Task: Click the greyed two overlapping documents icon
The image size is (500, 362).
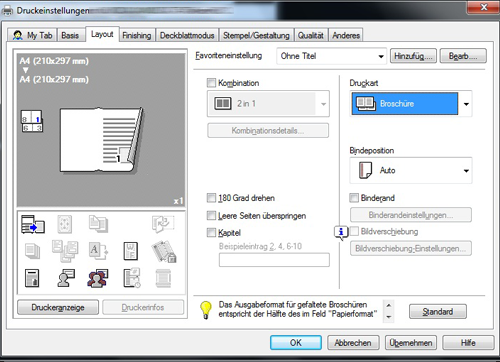Action: click(x=98, y=224)
